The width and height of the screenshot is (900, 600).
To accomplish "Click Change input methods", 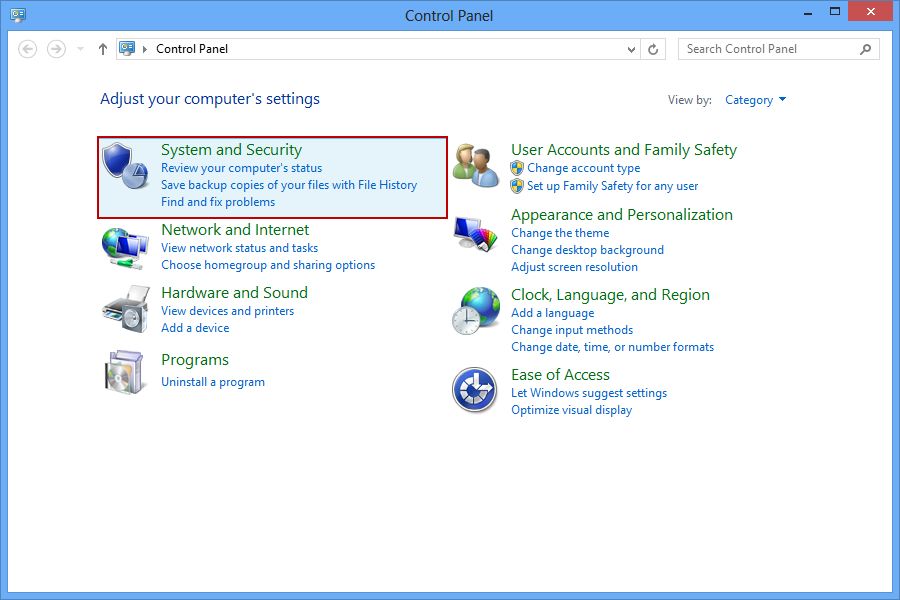I will 572,330.
